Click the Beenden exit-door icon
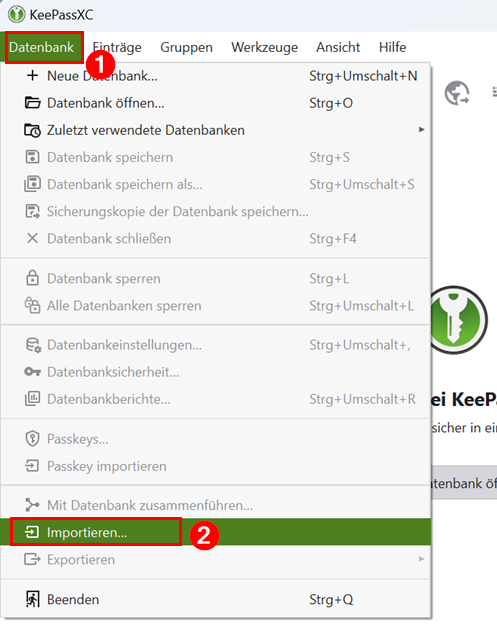This screenshot has height=630, width=497. [x=32, y=599]
